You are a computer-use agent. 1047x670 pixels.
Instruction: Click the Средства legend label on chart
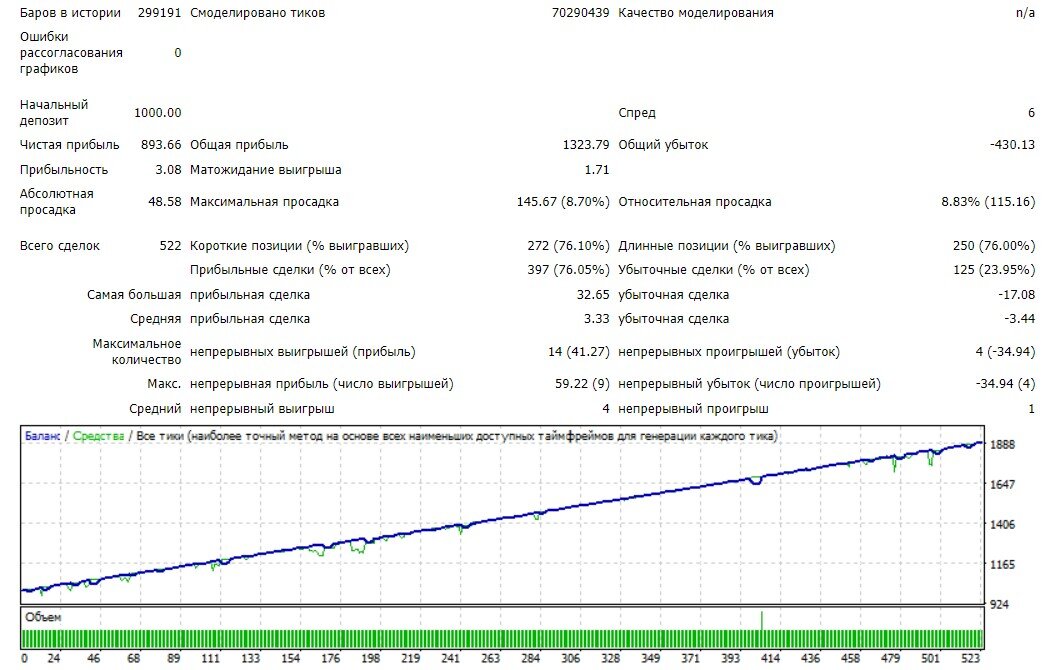point(98,436)
